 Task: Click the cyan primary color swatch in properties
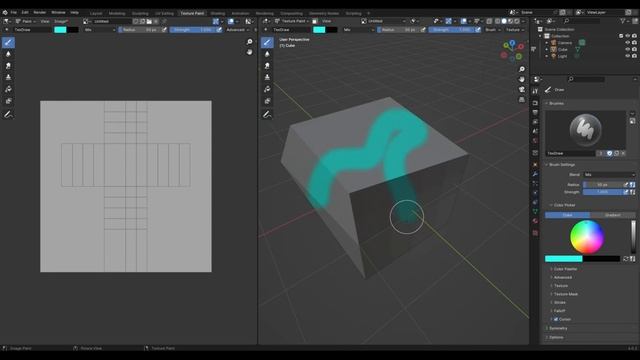tap(564, 259)
